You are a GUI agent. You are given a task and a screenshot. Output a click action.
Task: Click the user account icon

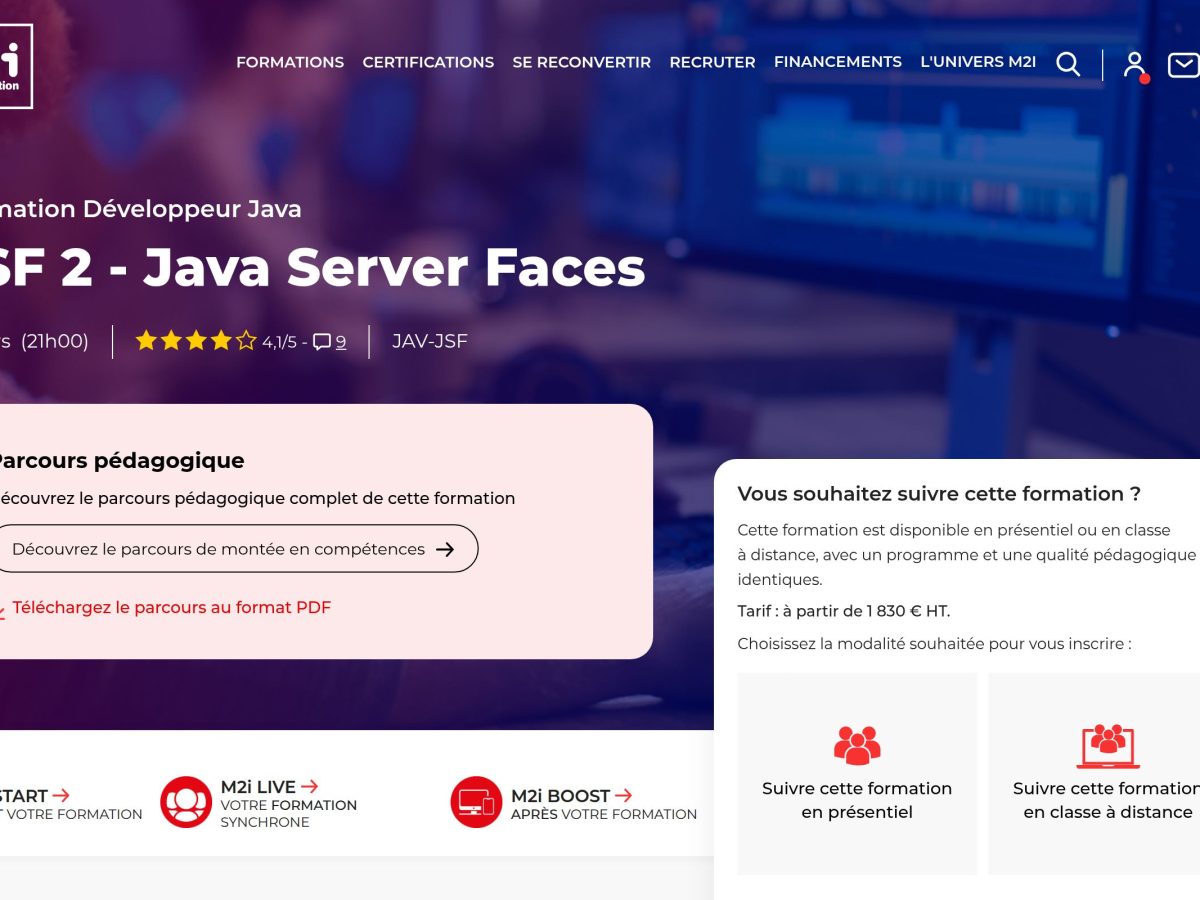pos(1134,64)
